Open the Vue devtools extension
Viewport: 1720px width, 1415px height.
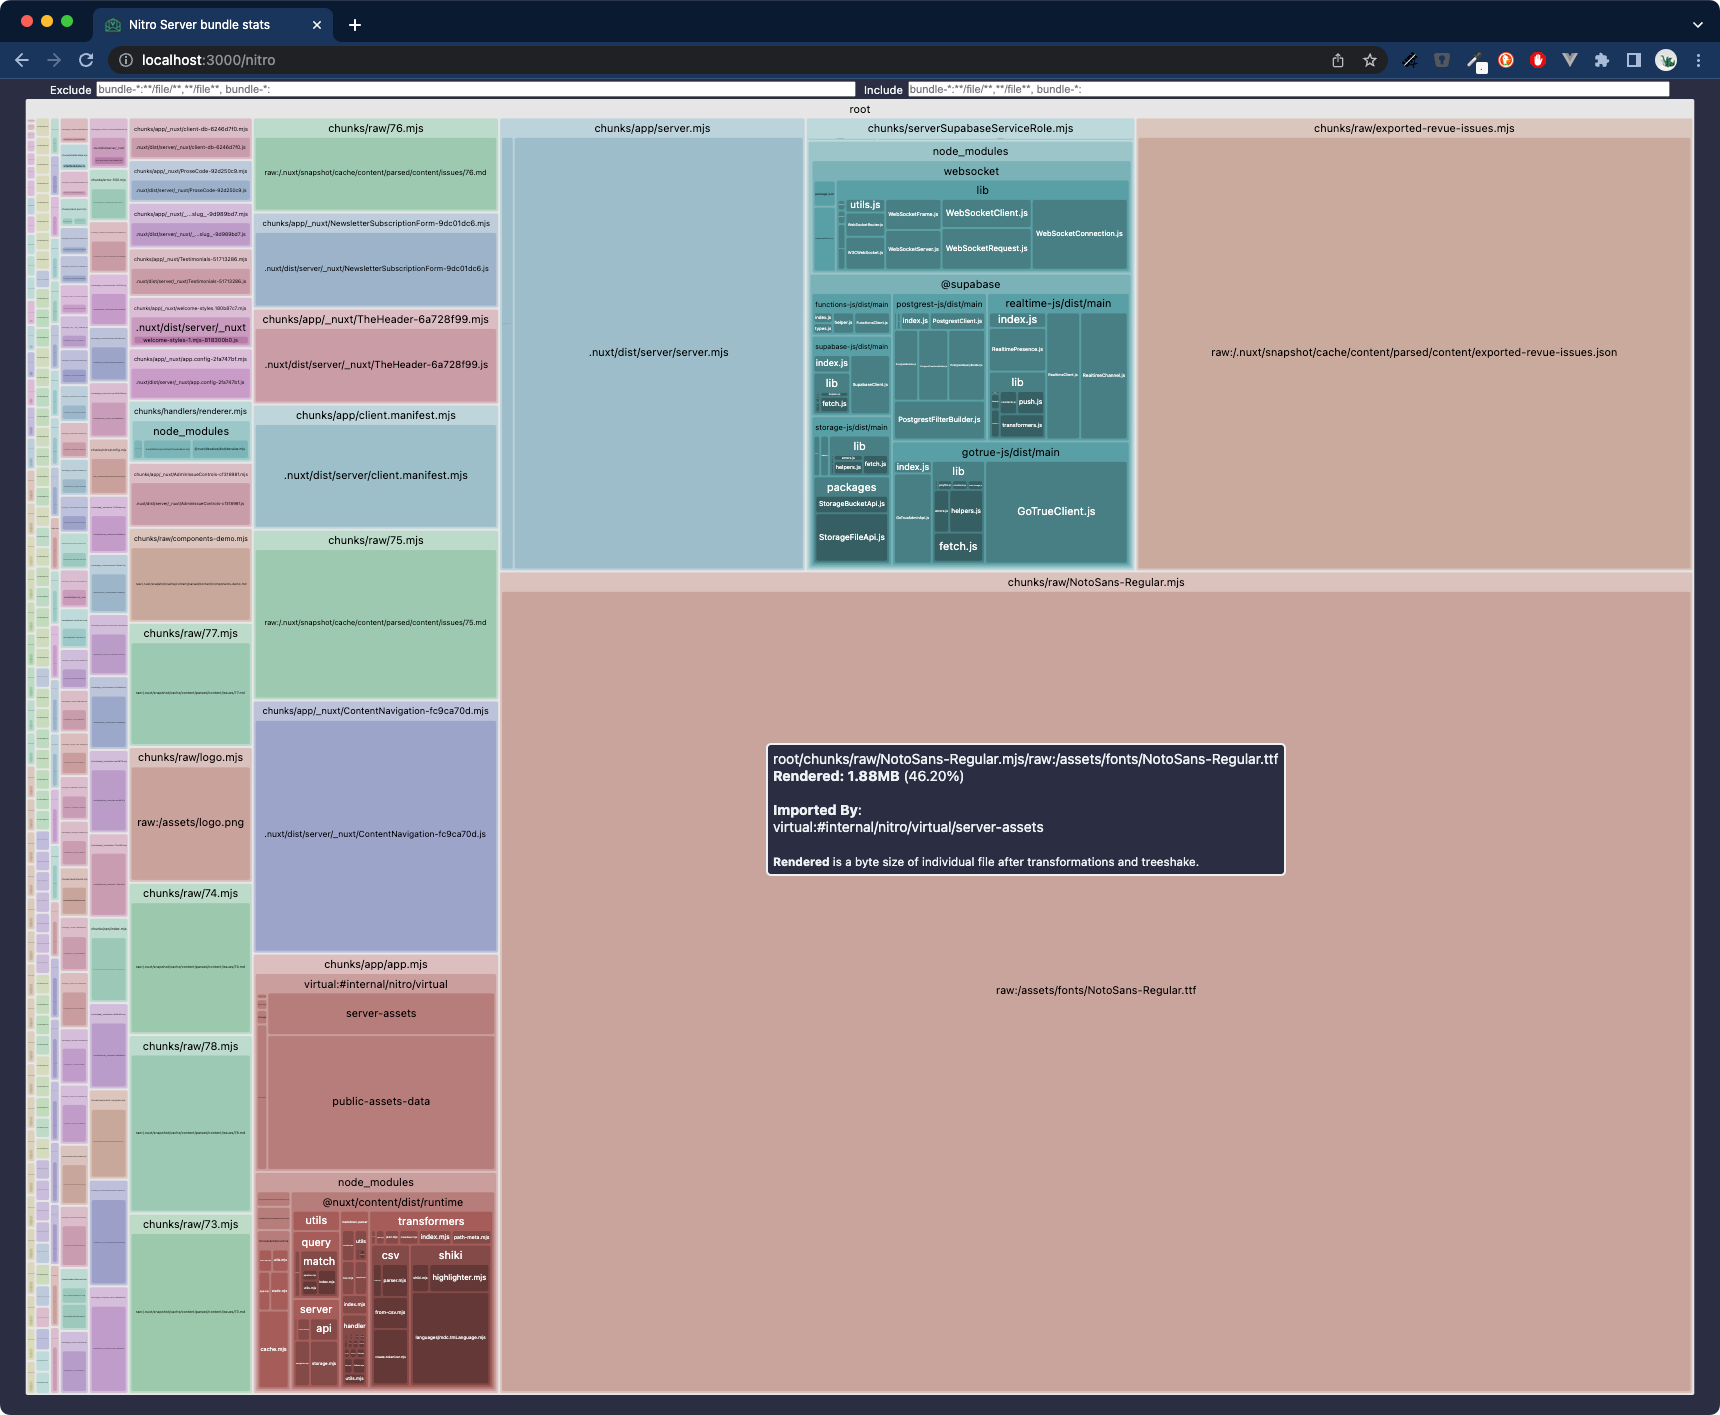(1570, 60)
